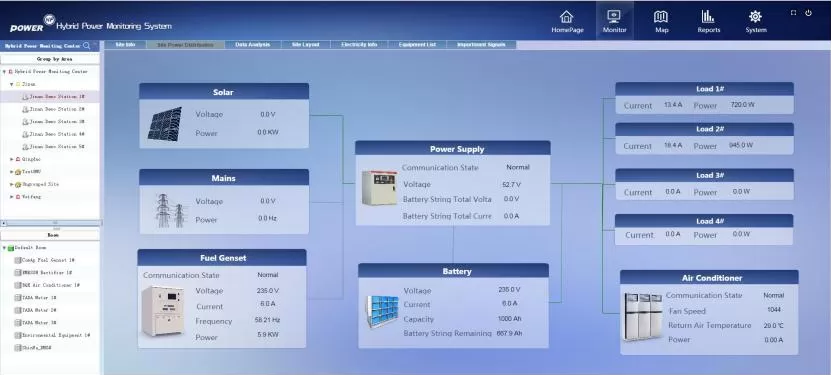This screenshot has width=832, height=376.
Task: Click the fullscreen icon beside power button
Action: 793,13
